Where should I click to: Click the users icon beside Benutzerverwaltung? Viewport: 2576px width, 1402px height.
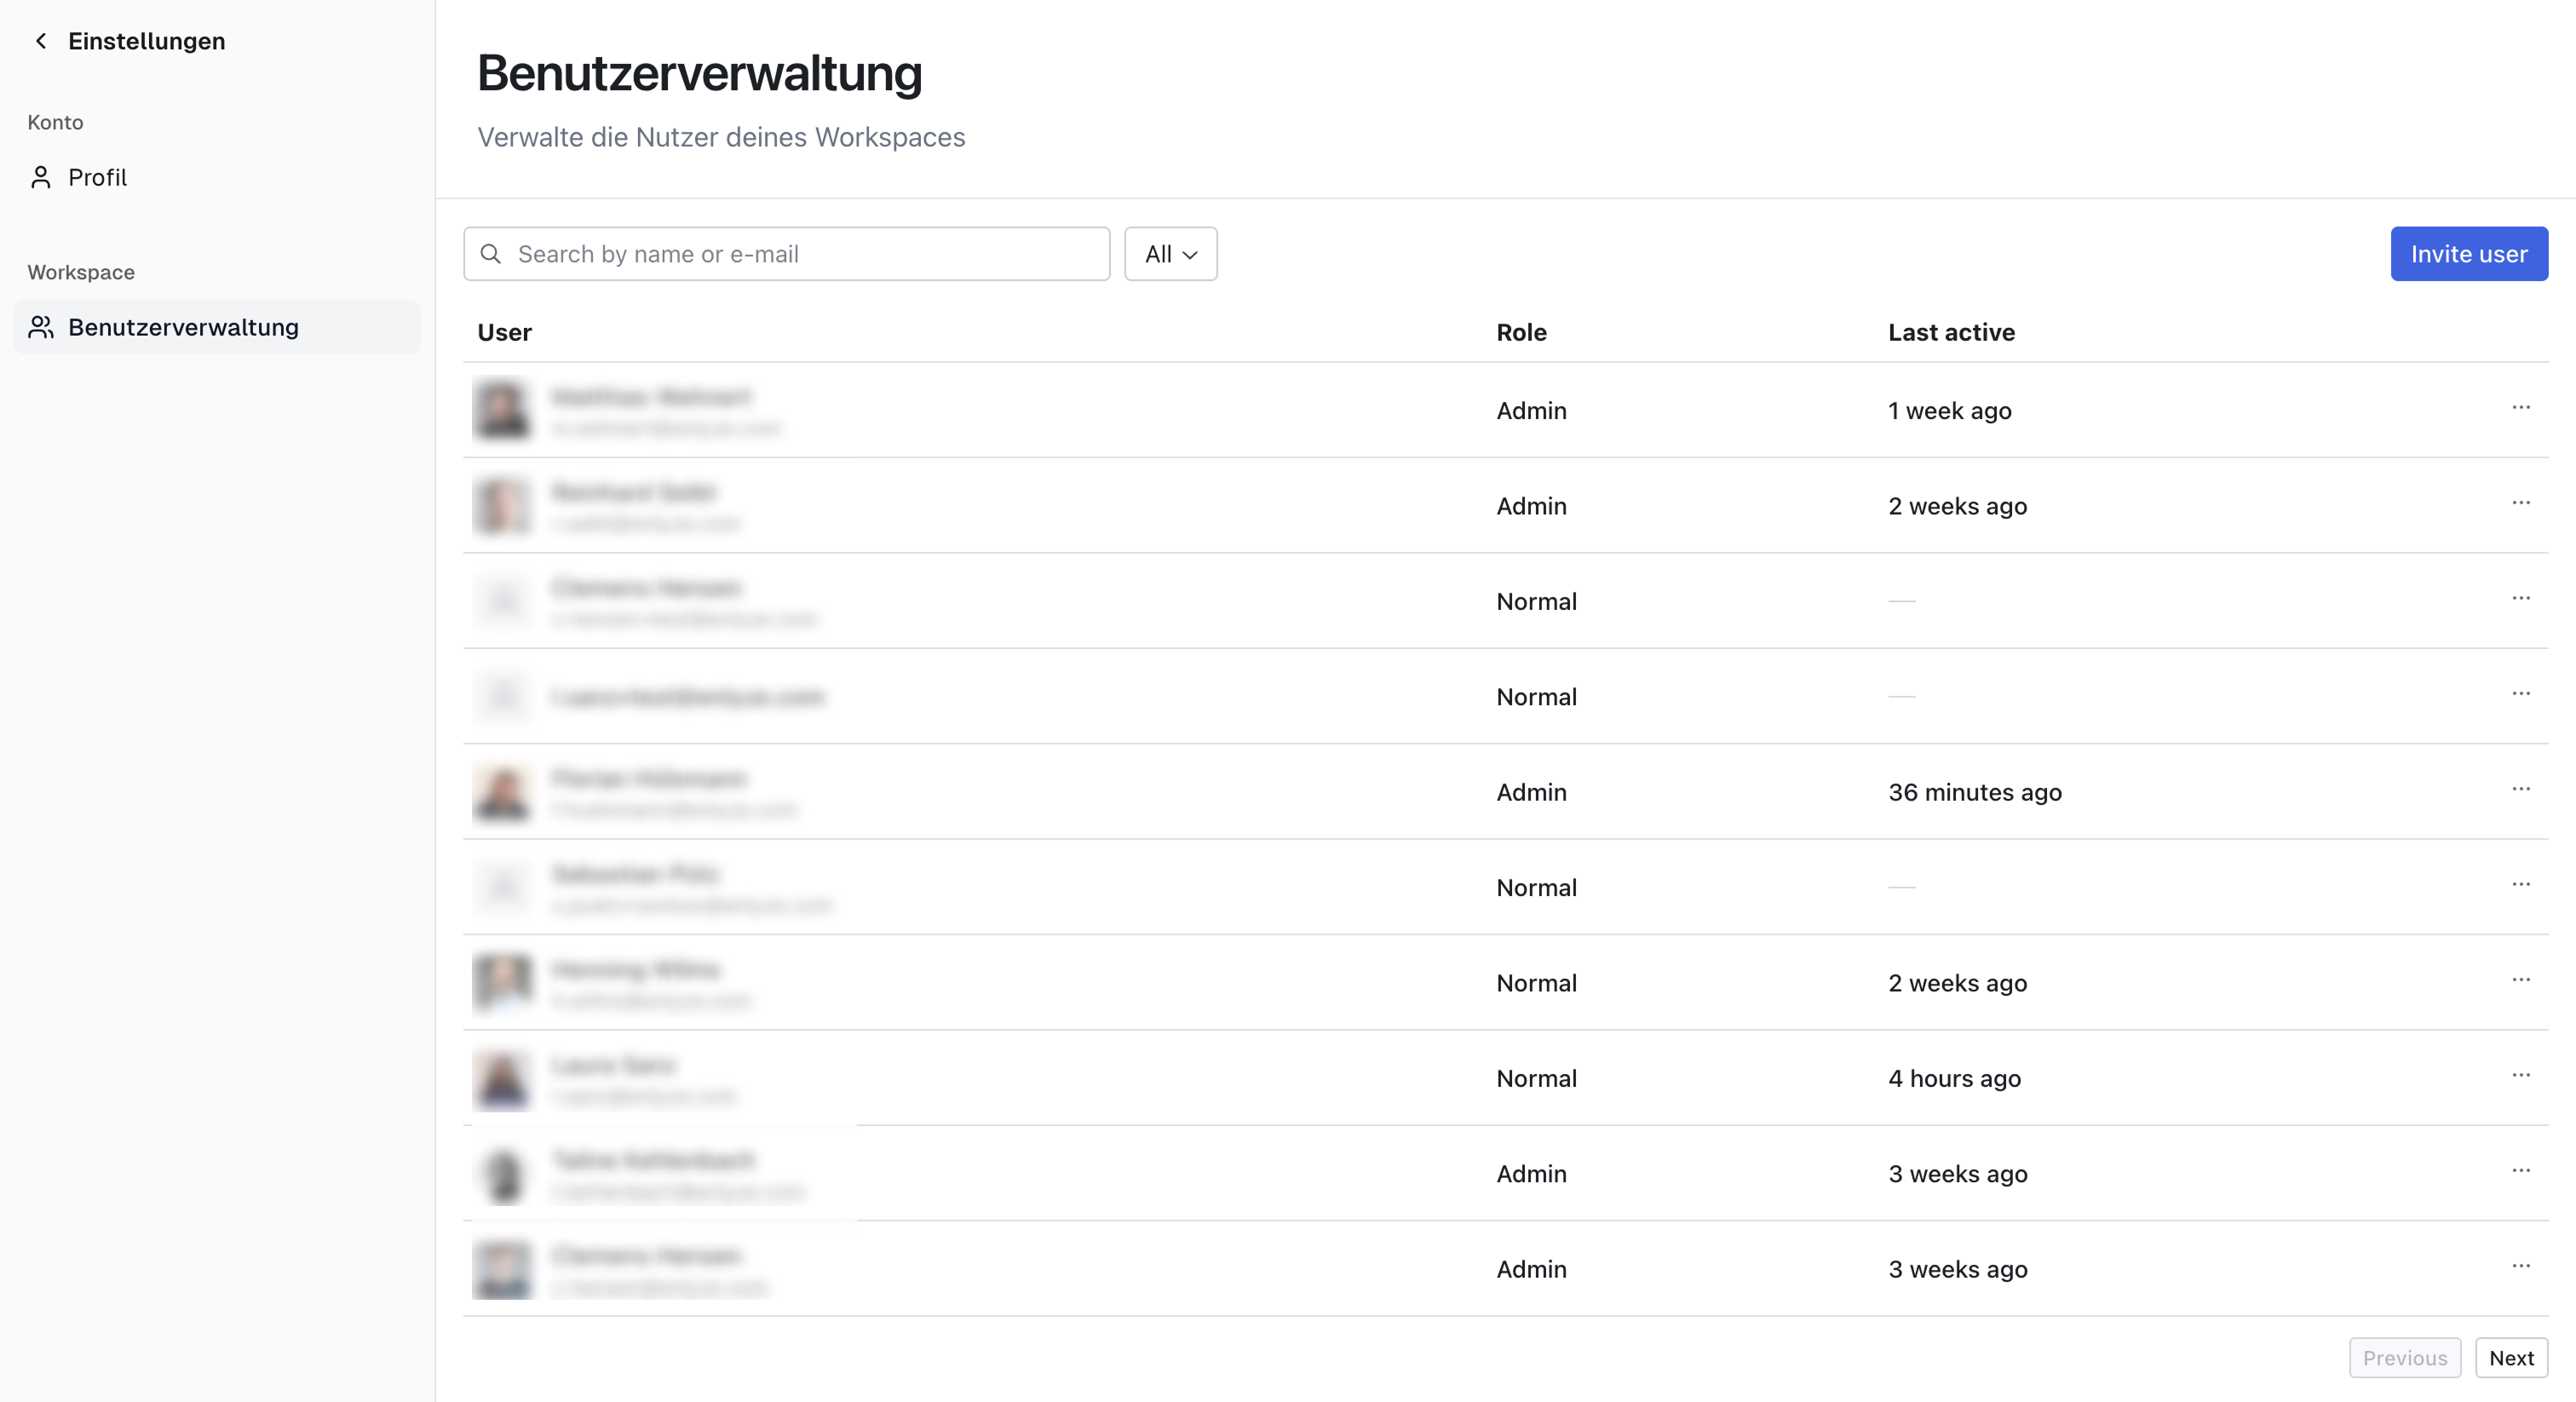coord(41,327)
